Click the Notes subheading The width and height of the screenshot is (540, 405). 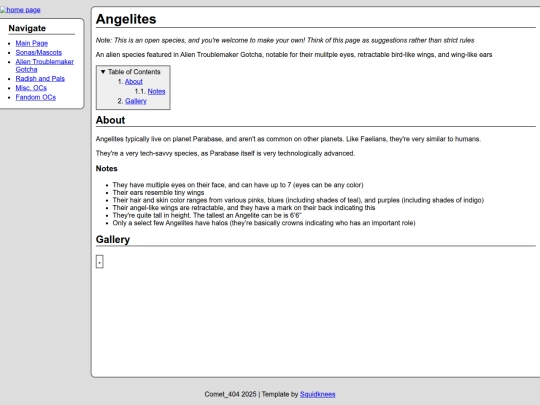click(106, 168)
